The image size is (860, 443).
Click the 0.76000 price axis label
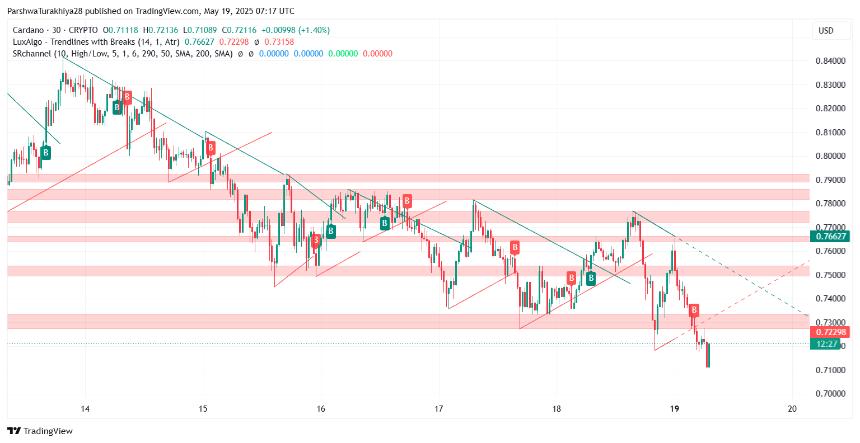[830, 251]
